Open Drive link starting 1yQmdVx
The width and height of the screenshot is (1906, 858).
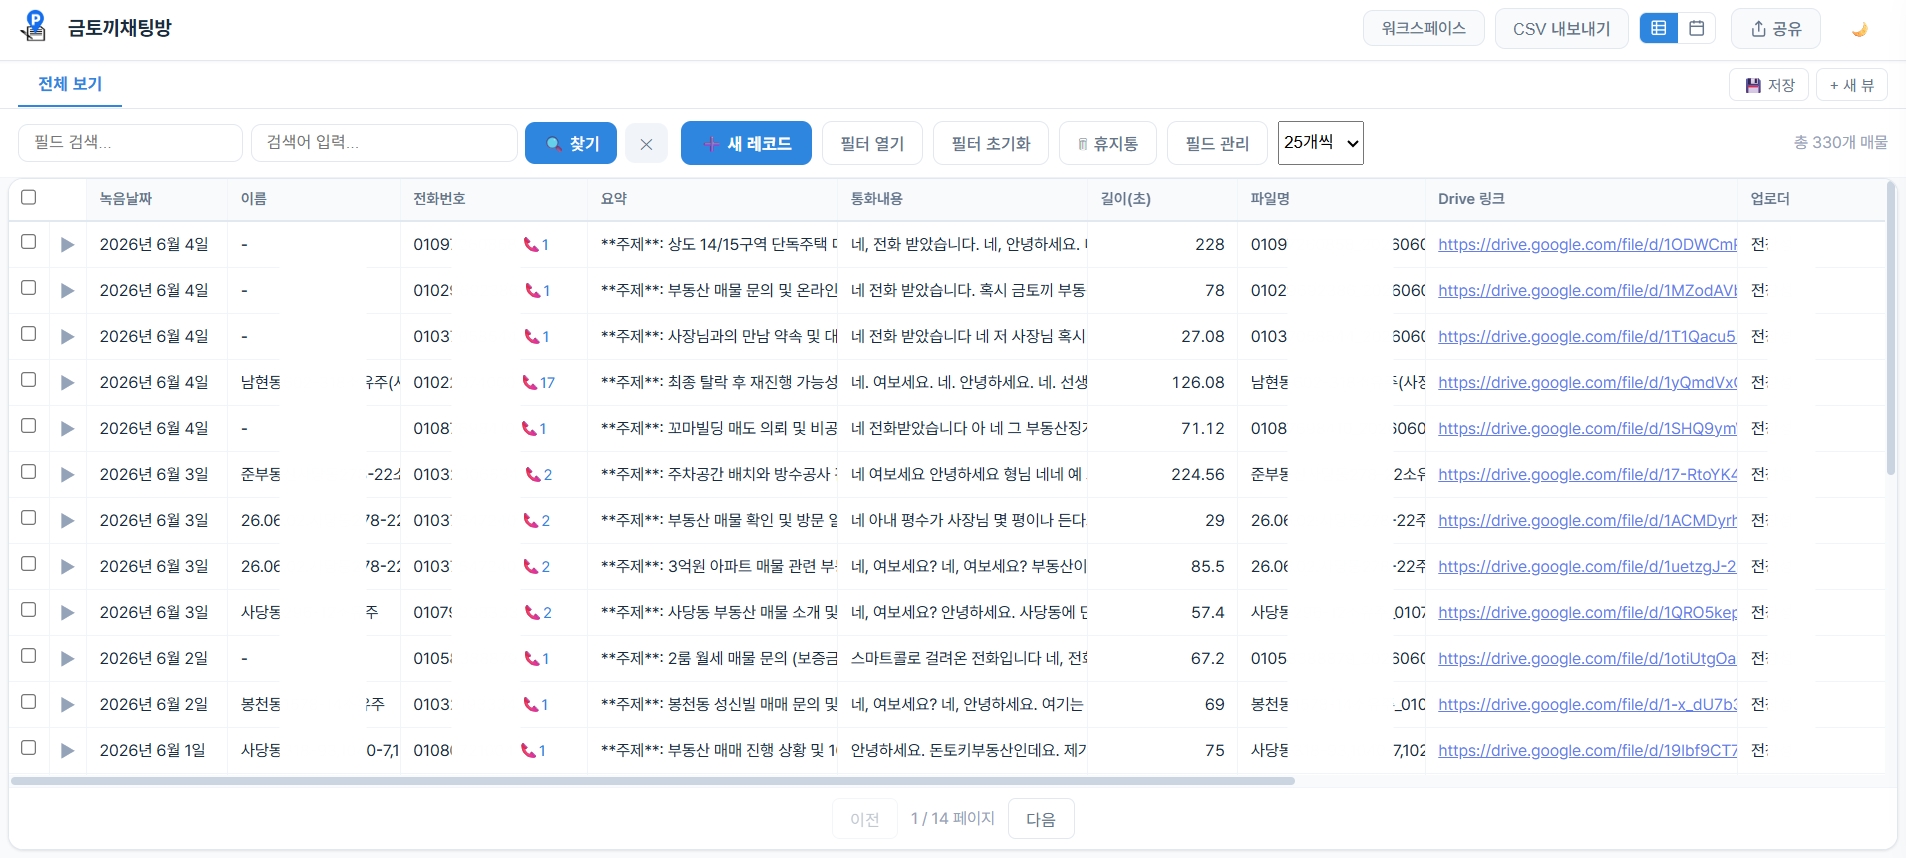pos(1587,383)
